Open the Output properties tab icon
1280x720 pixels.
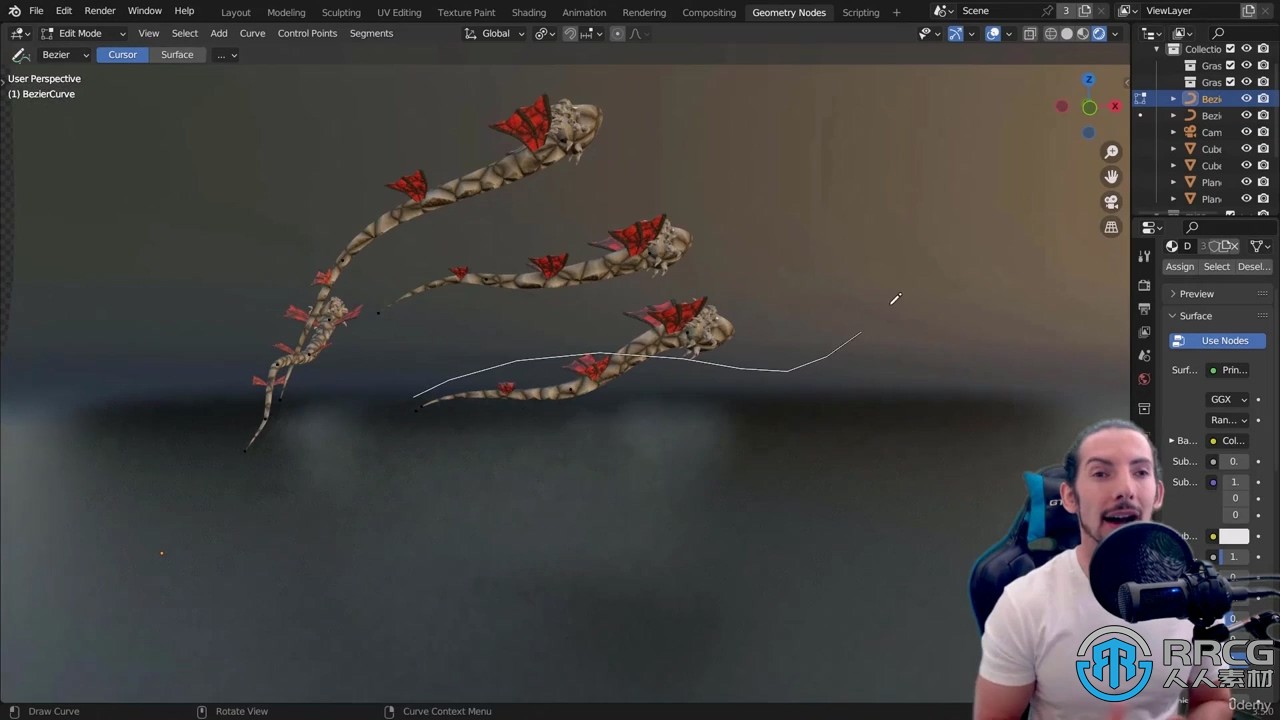pyautogui.click(x=1144, y=309)
